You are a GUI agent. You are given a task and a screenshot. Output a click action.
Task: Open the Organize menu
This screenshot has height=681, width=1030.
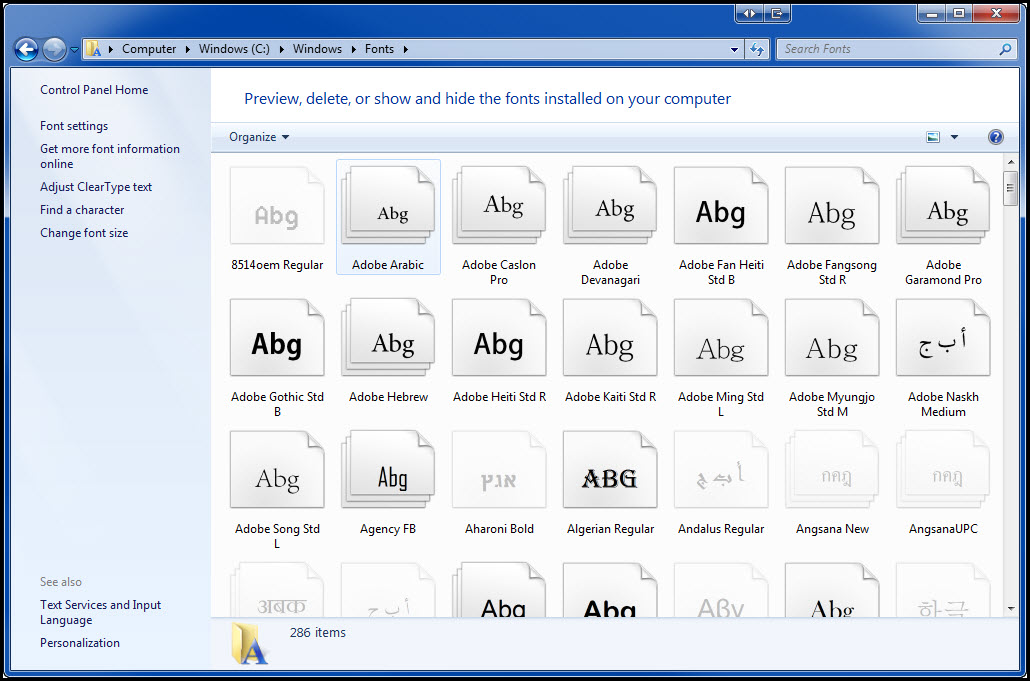[x=258, y=136]
